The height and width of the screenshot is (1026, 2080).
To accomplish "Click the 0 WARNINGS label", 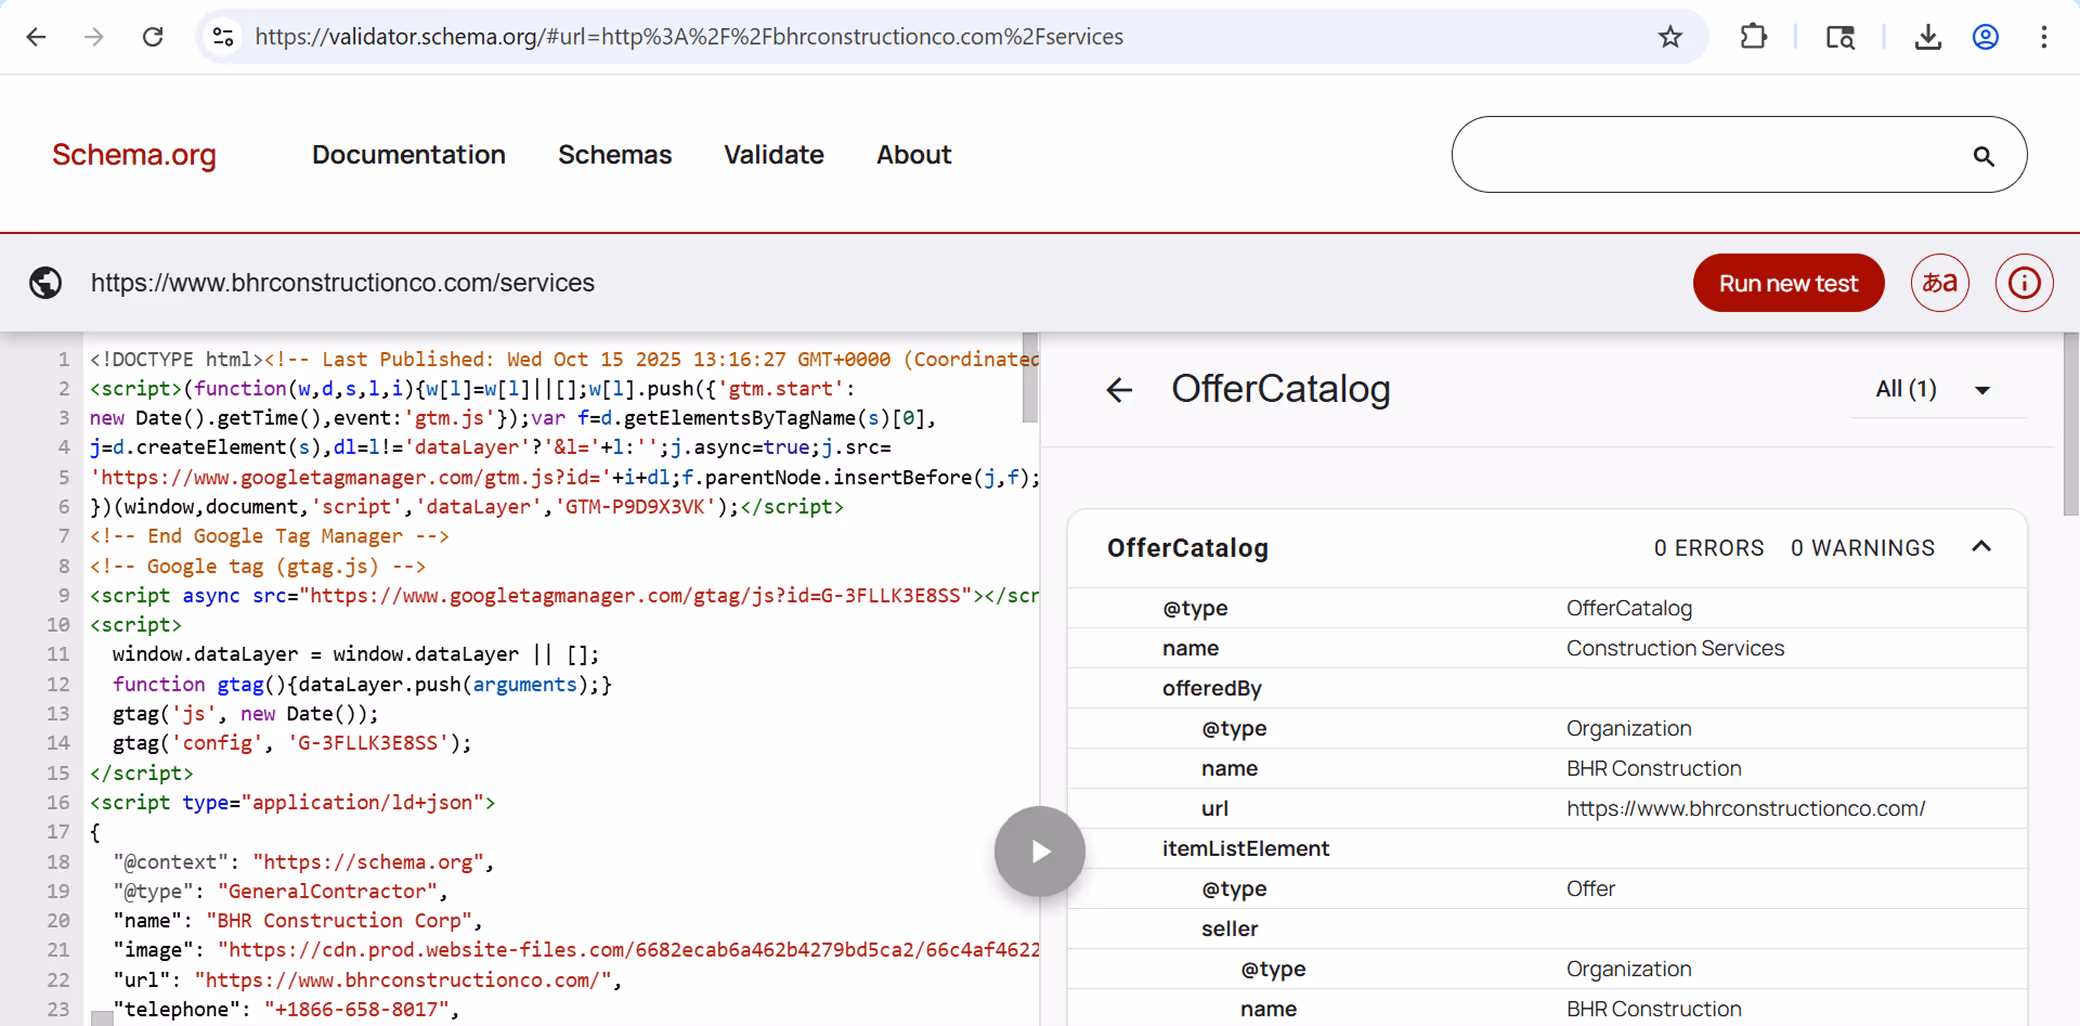I will (x=1862, y=548).
